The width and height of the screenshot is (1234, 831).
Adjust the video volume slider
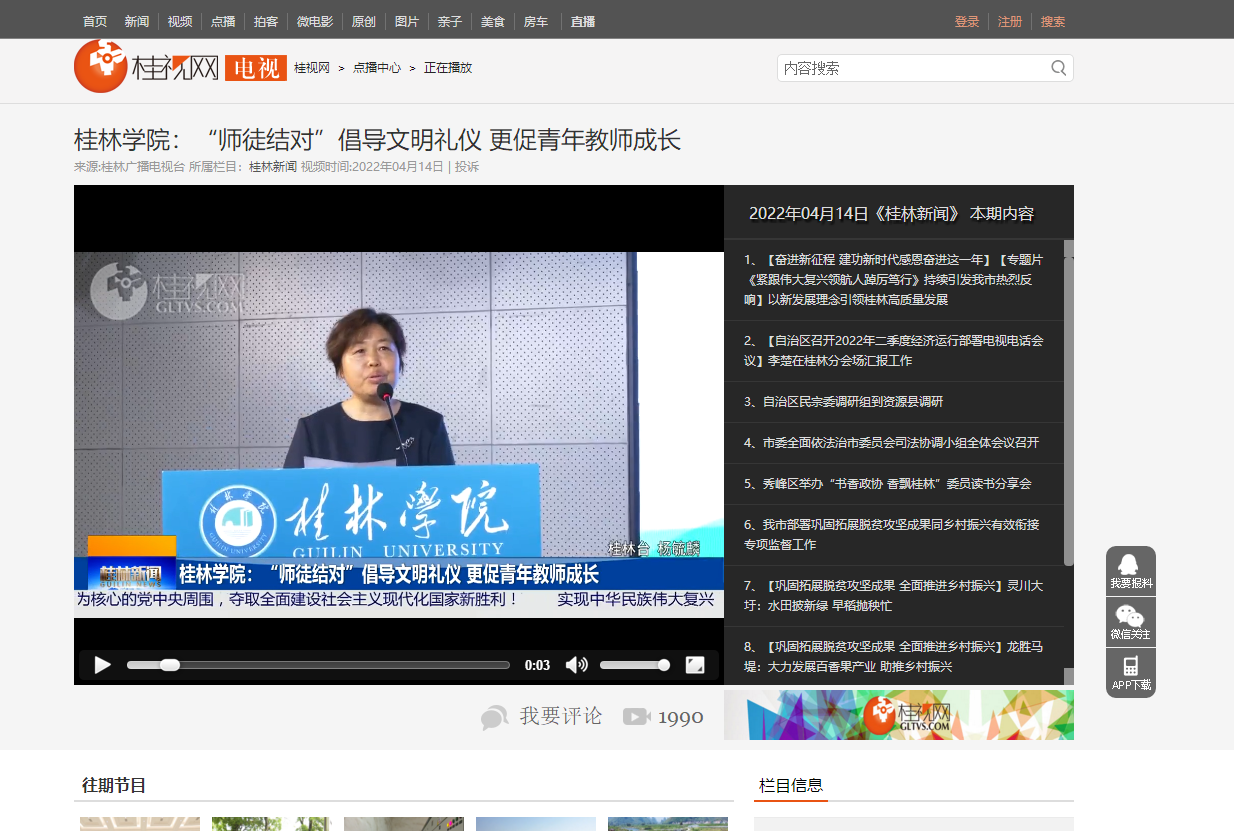point(634,665)
